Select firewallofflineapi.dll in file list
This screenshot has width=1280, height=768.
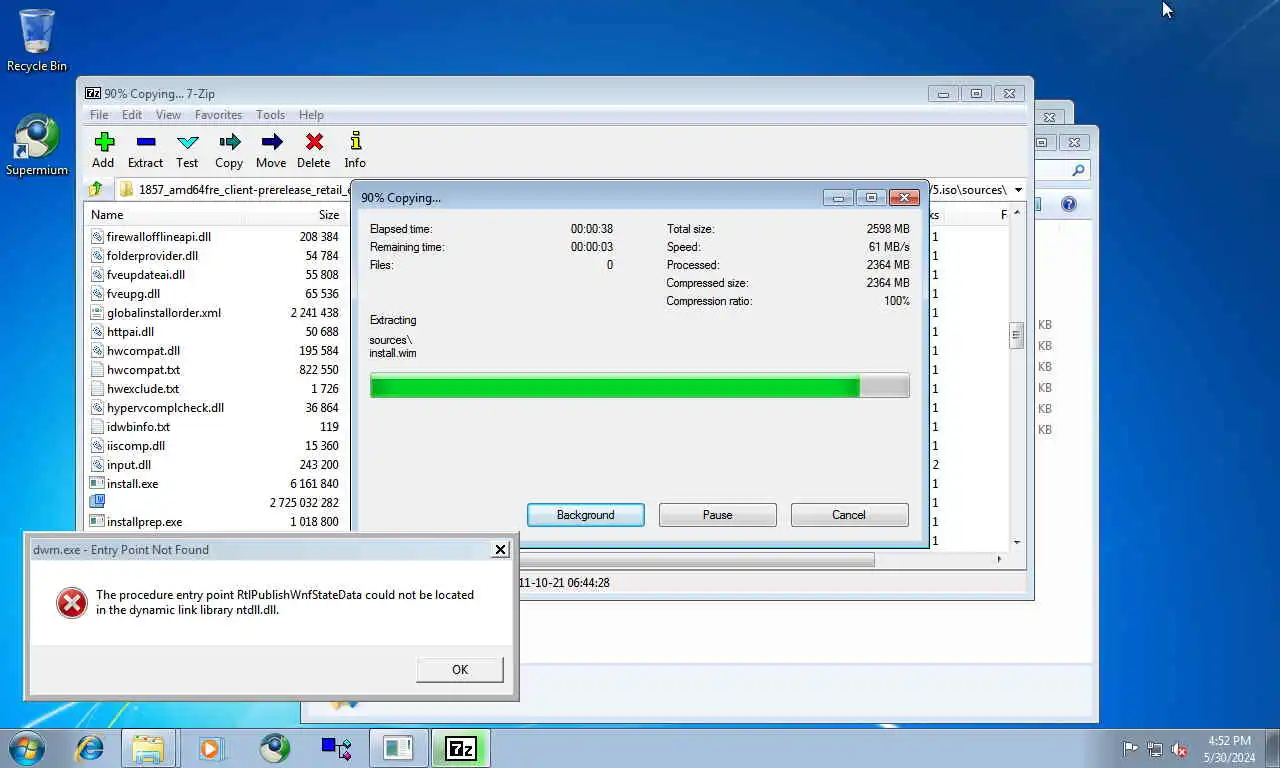(x=158, y=237)
